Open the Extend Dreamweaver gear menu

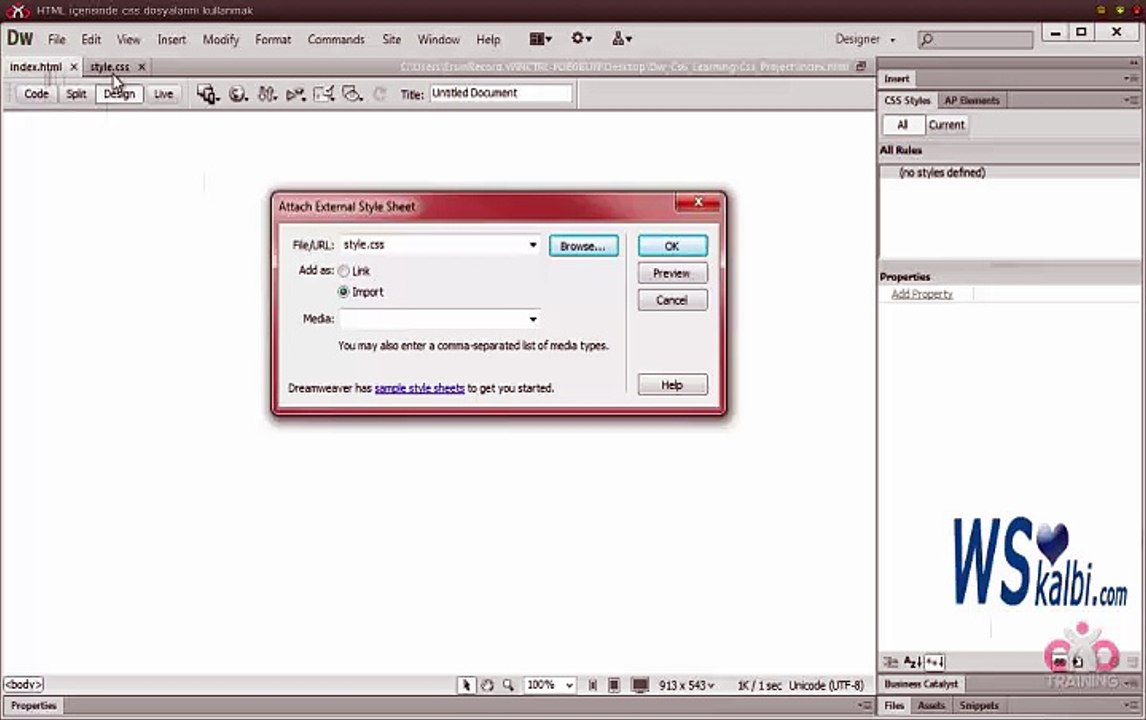point(582,38)
